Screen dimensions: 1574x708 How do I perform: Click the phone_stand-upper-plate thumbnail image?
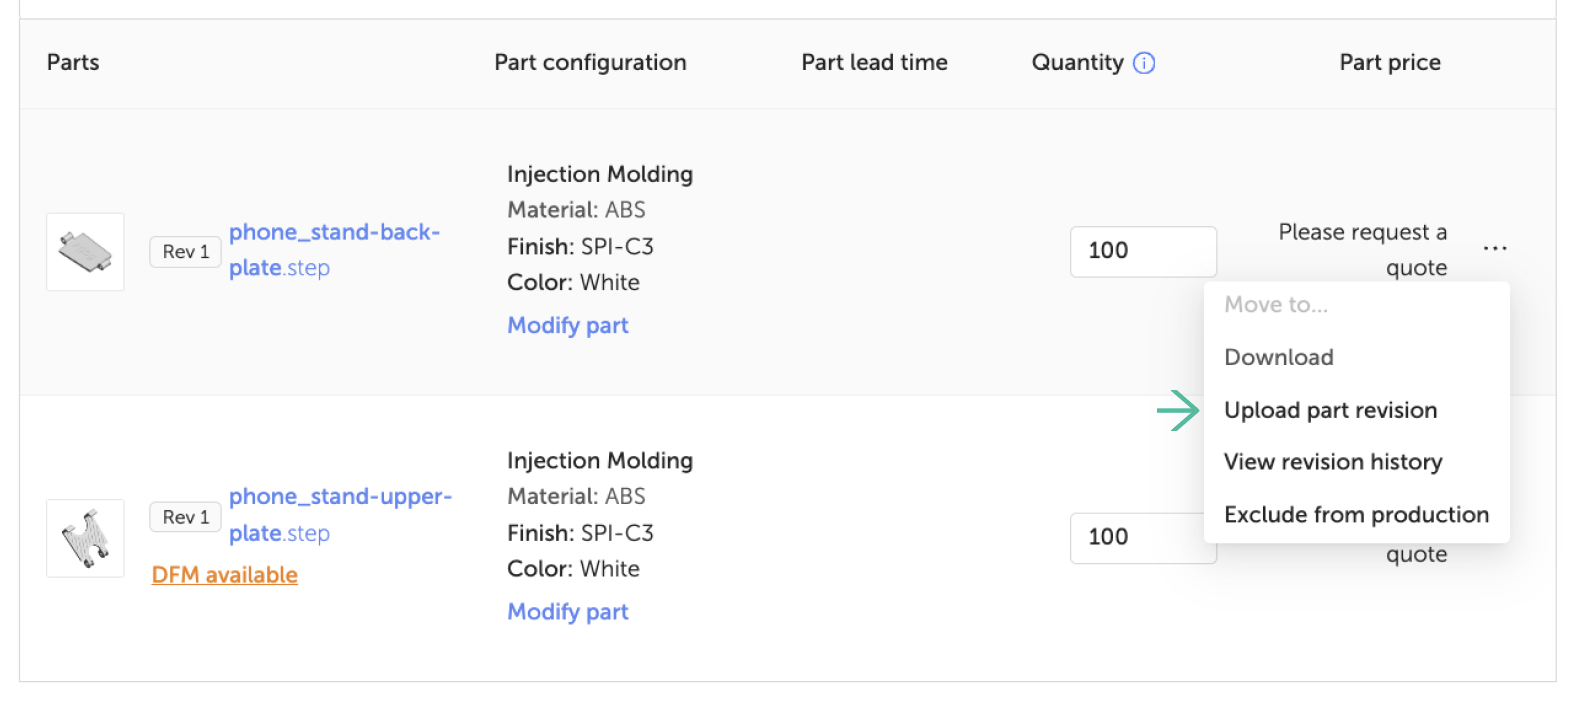click(x=85, y=538)
